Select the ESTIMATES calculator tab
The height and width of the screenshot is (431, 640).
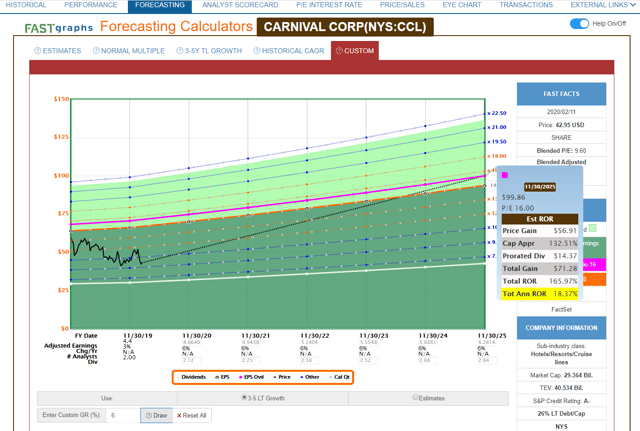click(58, 51)
